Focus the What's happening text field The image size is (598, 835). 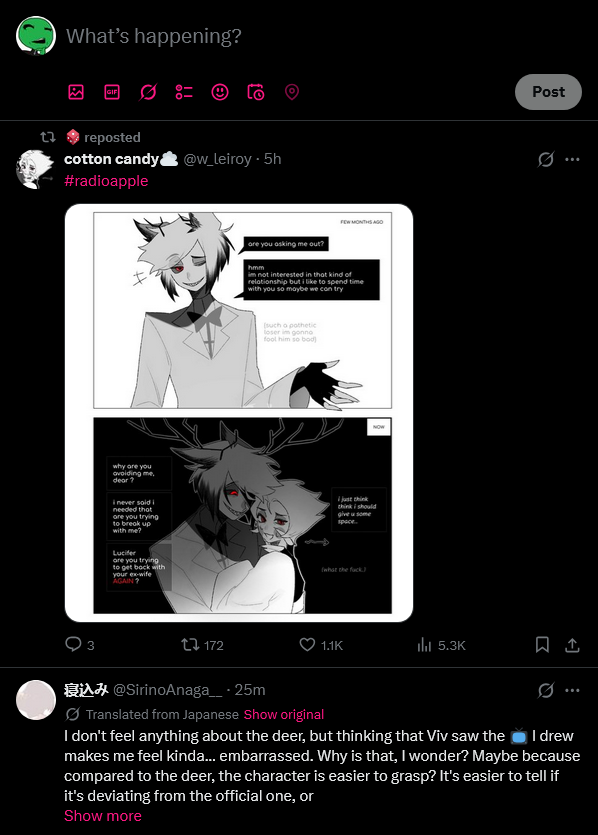pyautogui.click(x=320, y=36)
